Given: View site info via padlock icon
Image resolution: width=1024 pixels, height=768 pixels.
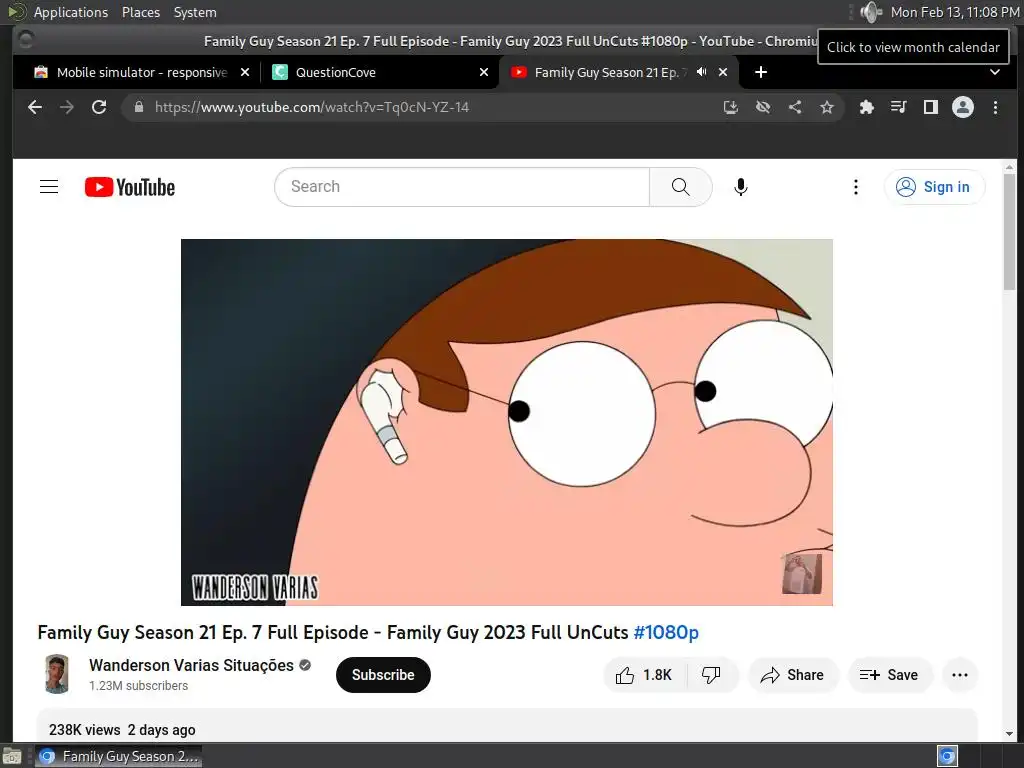Looking at the screenshot, I should pyautogui.click(x=138, y=107).
